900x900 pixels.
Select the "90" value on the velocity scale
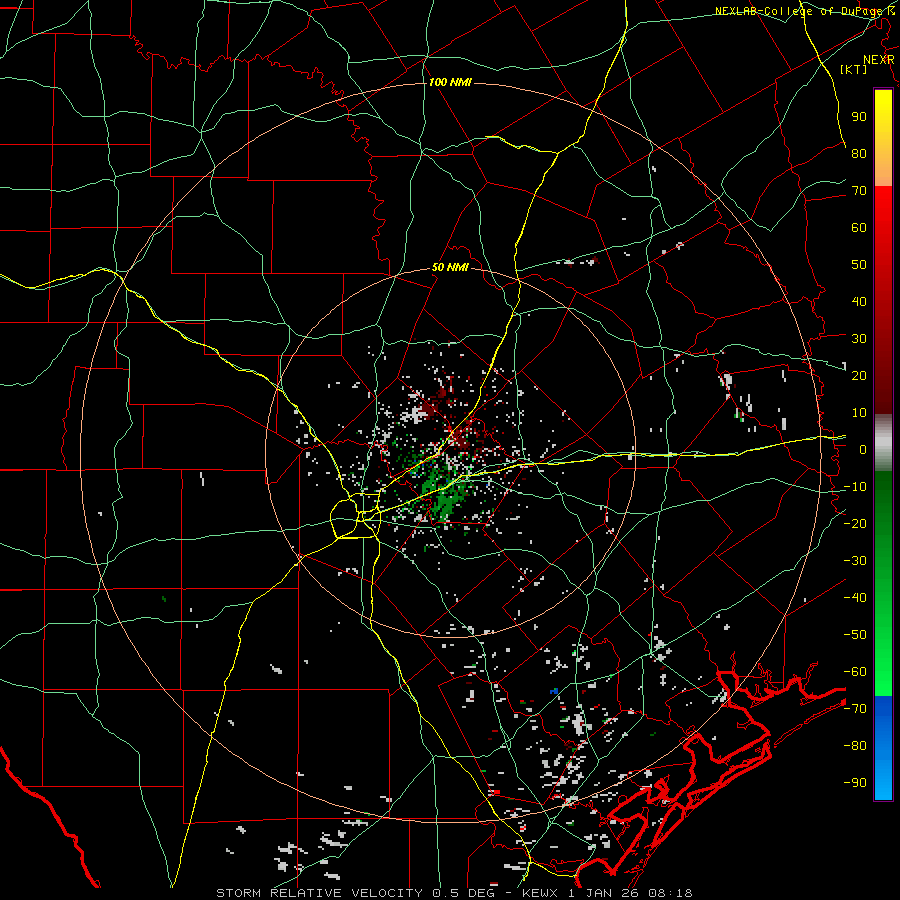click(x=859, y=117)
